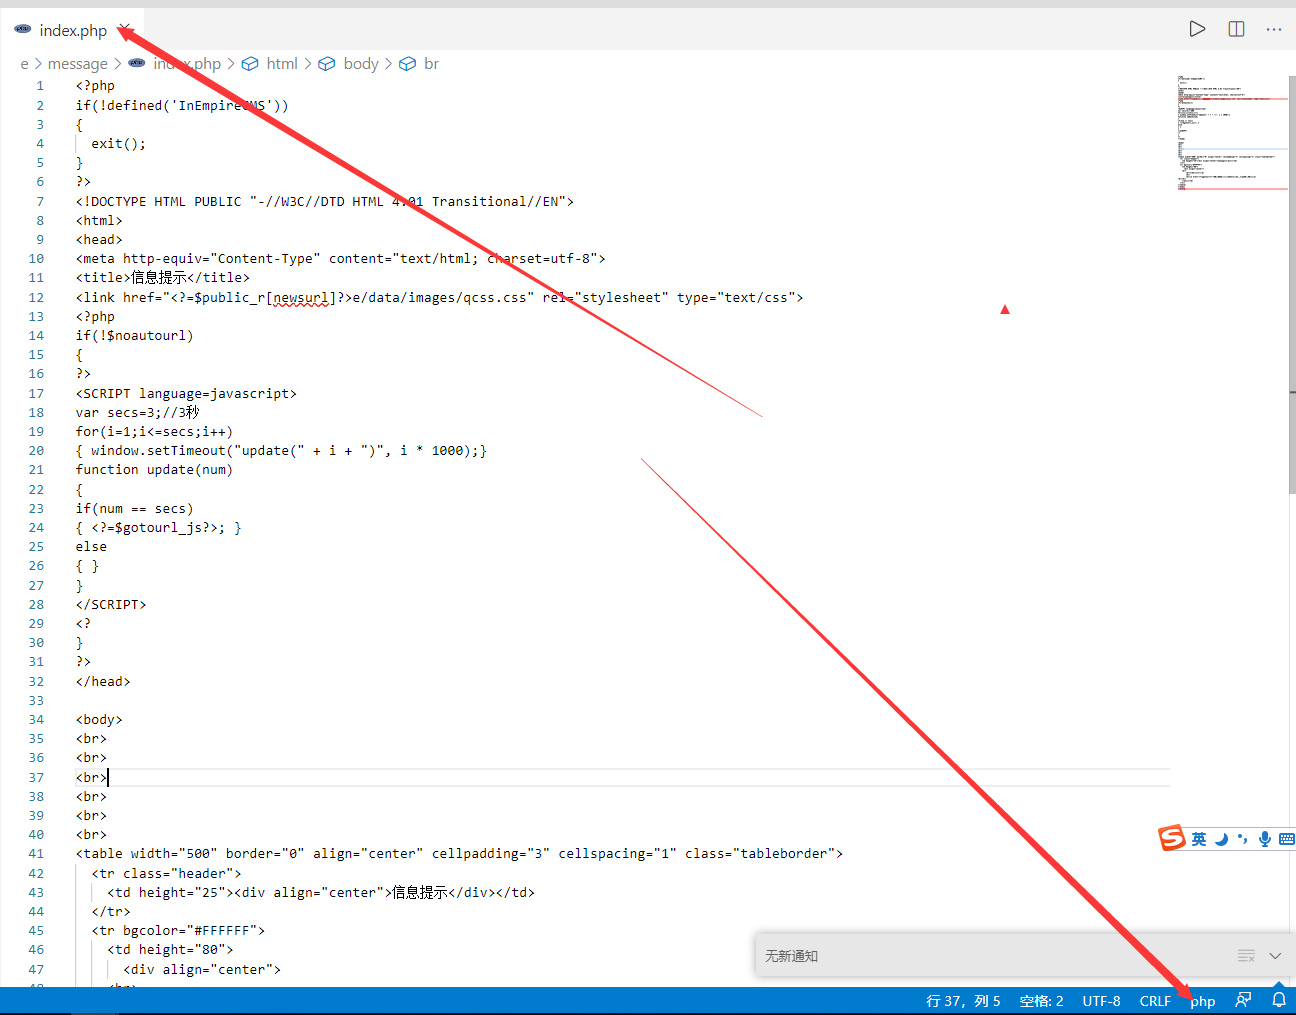Open voice input via the microphone icon
The width and height of the screenshot is (1296, 1015).
(1265, 839)
